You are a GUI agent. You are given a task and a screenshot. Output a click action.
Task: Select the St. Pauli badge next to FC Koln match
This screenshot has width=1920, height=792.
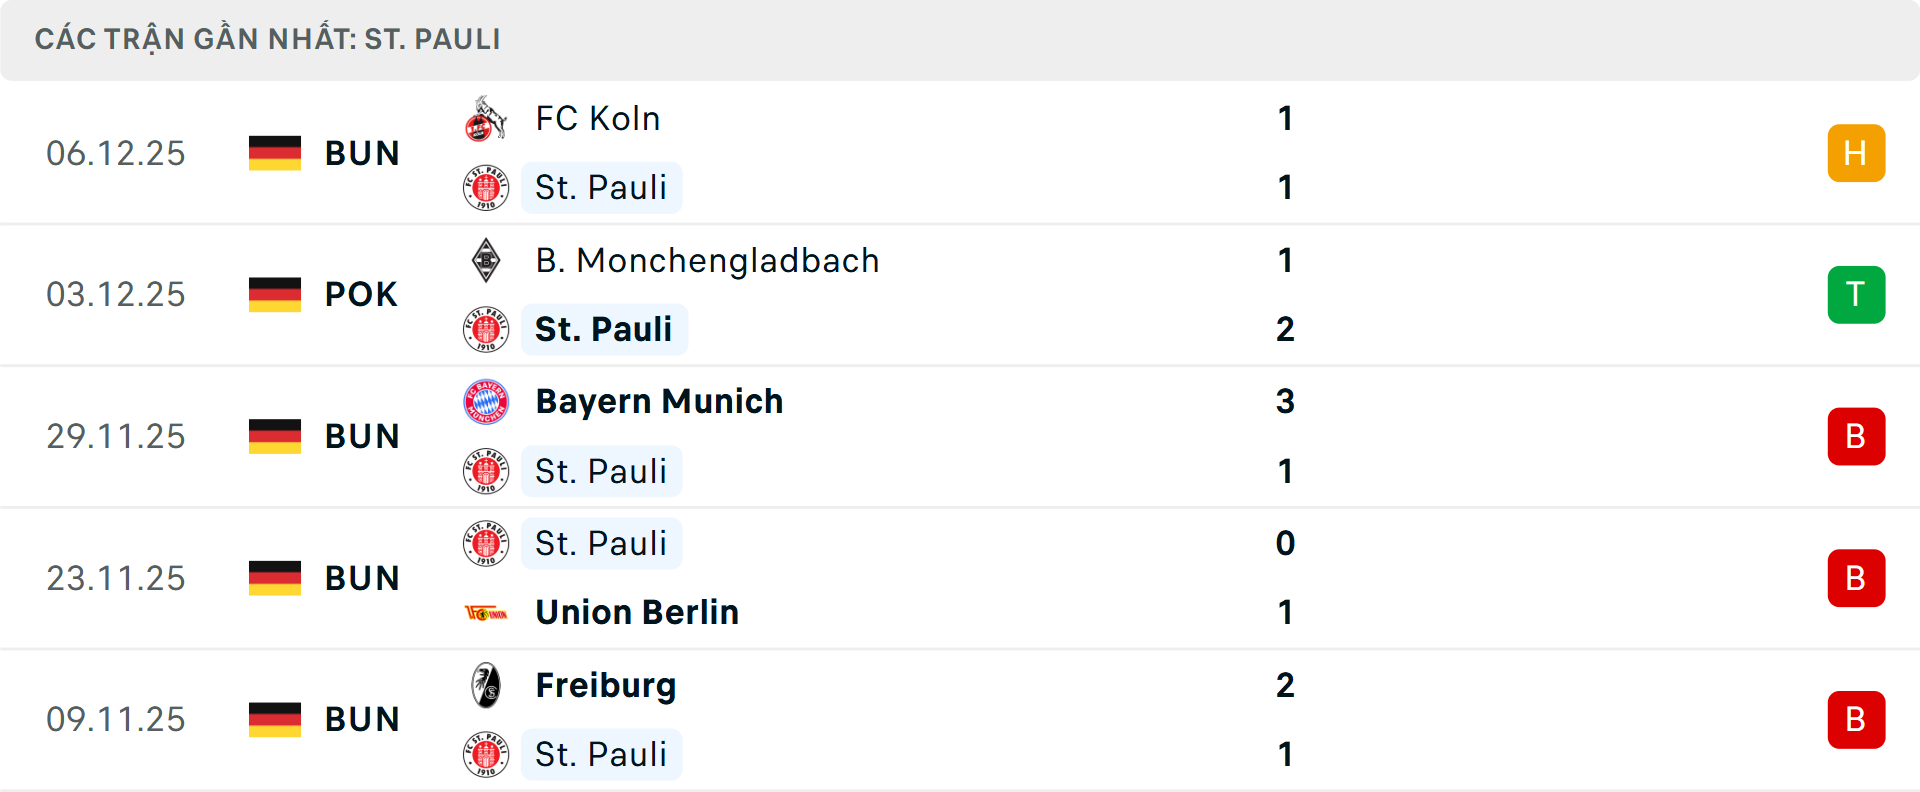(x=487, y=187)
